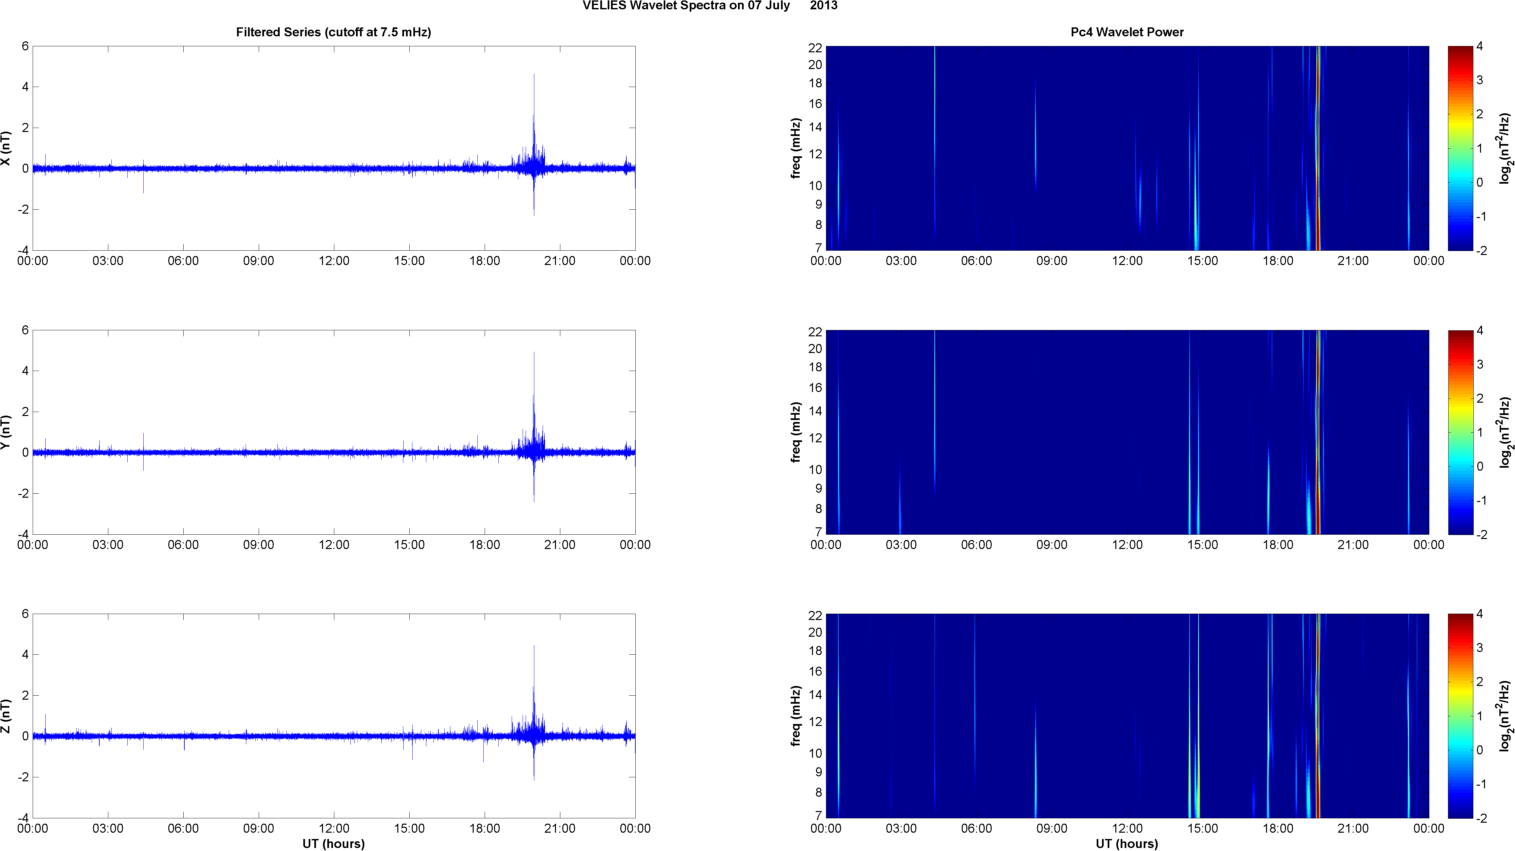The height and width of the screenshot is (851, 1515).
Task: Click log2(nT²/Hz) label beside the bottom colorbar
Action: [x=1505, y=716]
